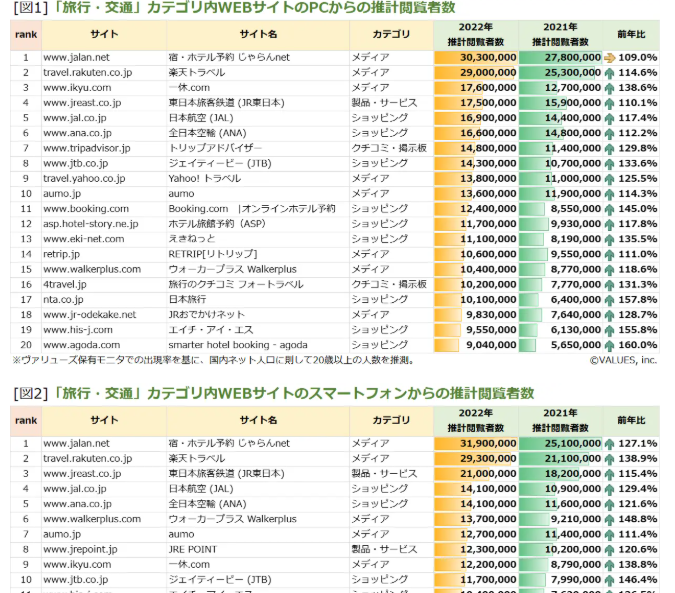This screenshot has height=593, width=675.
Task: Click the green up arrow beside 129.8%
Action: 610,148
